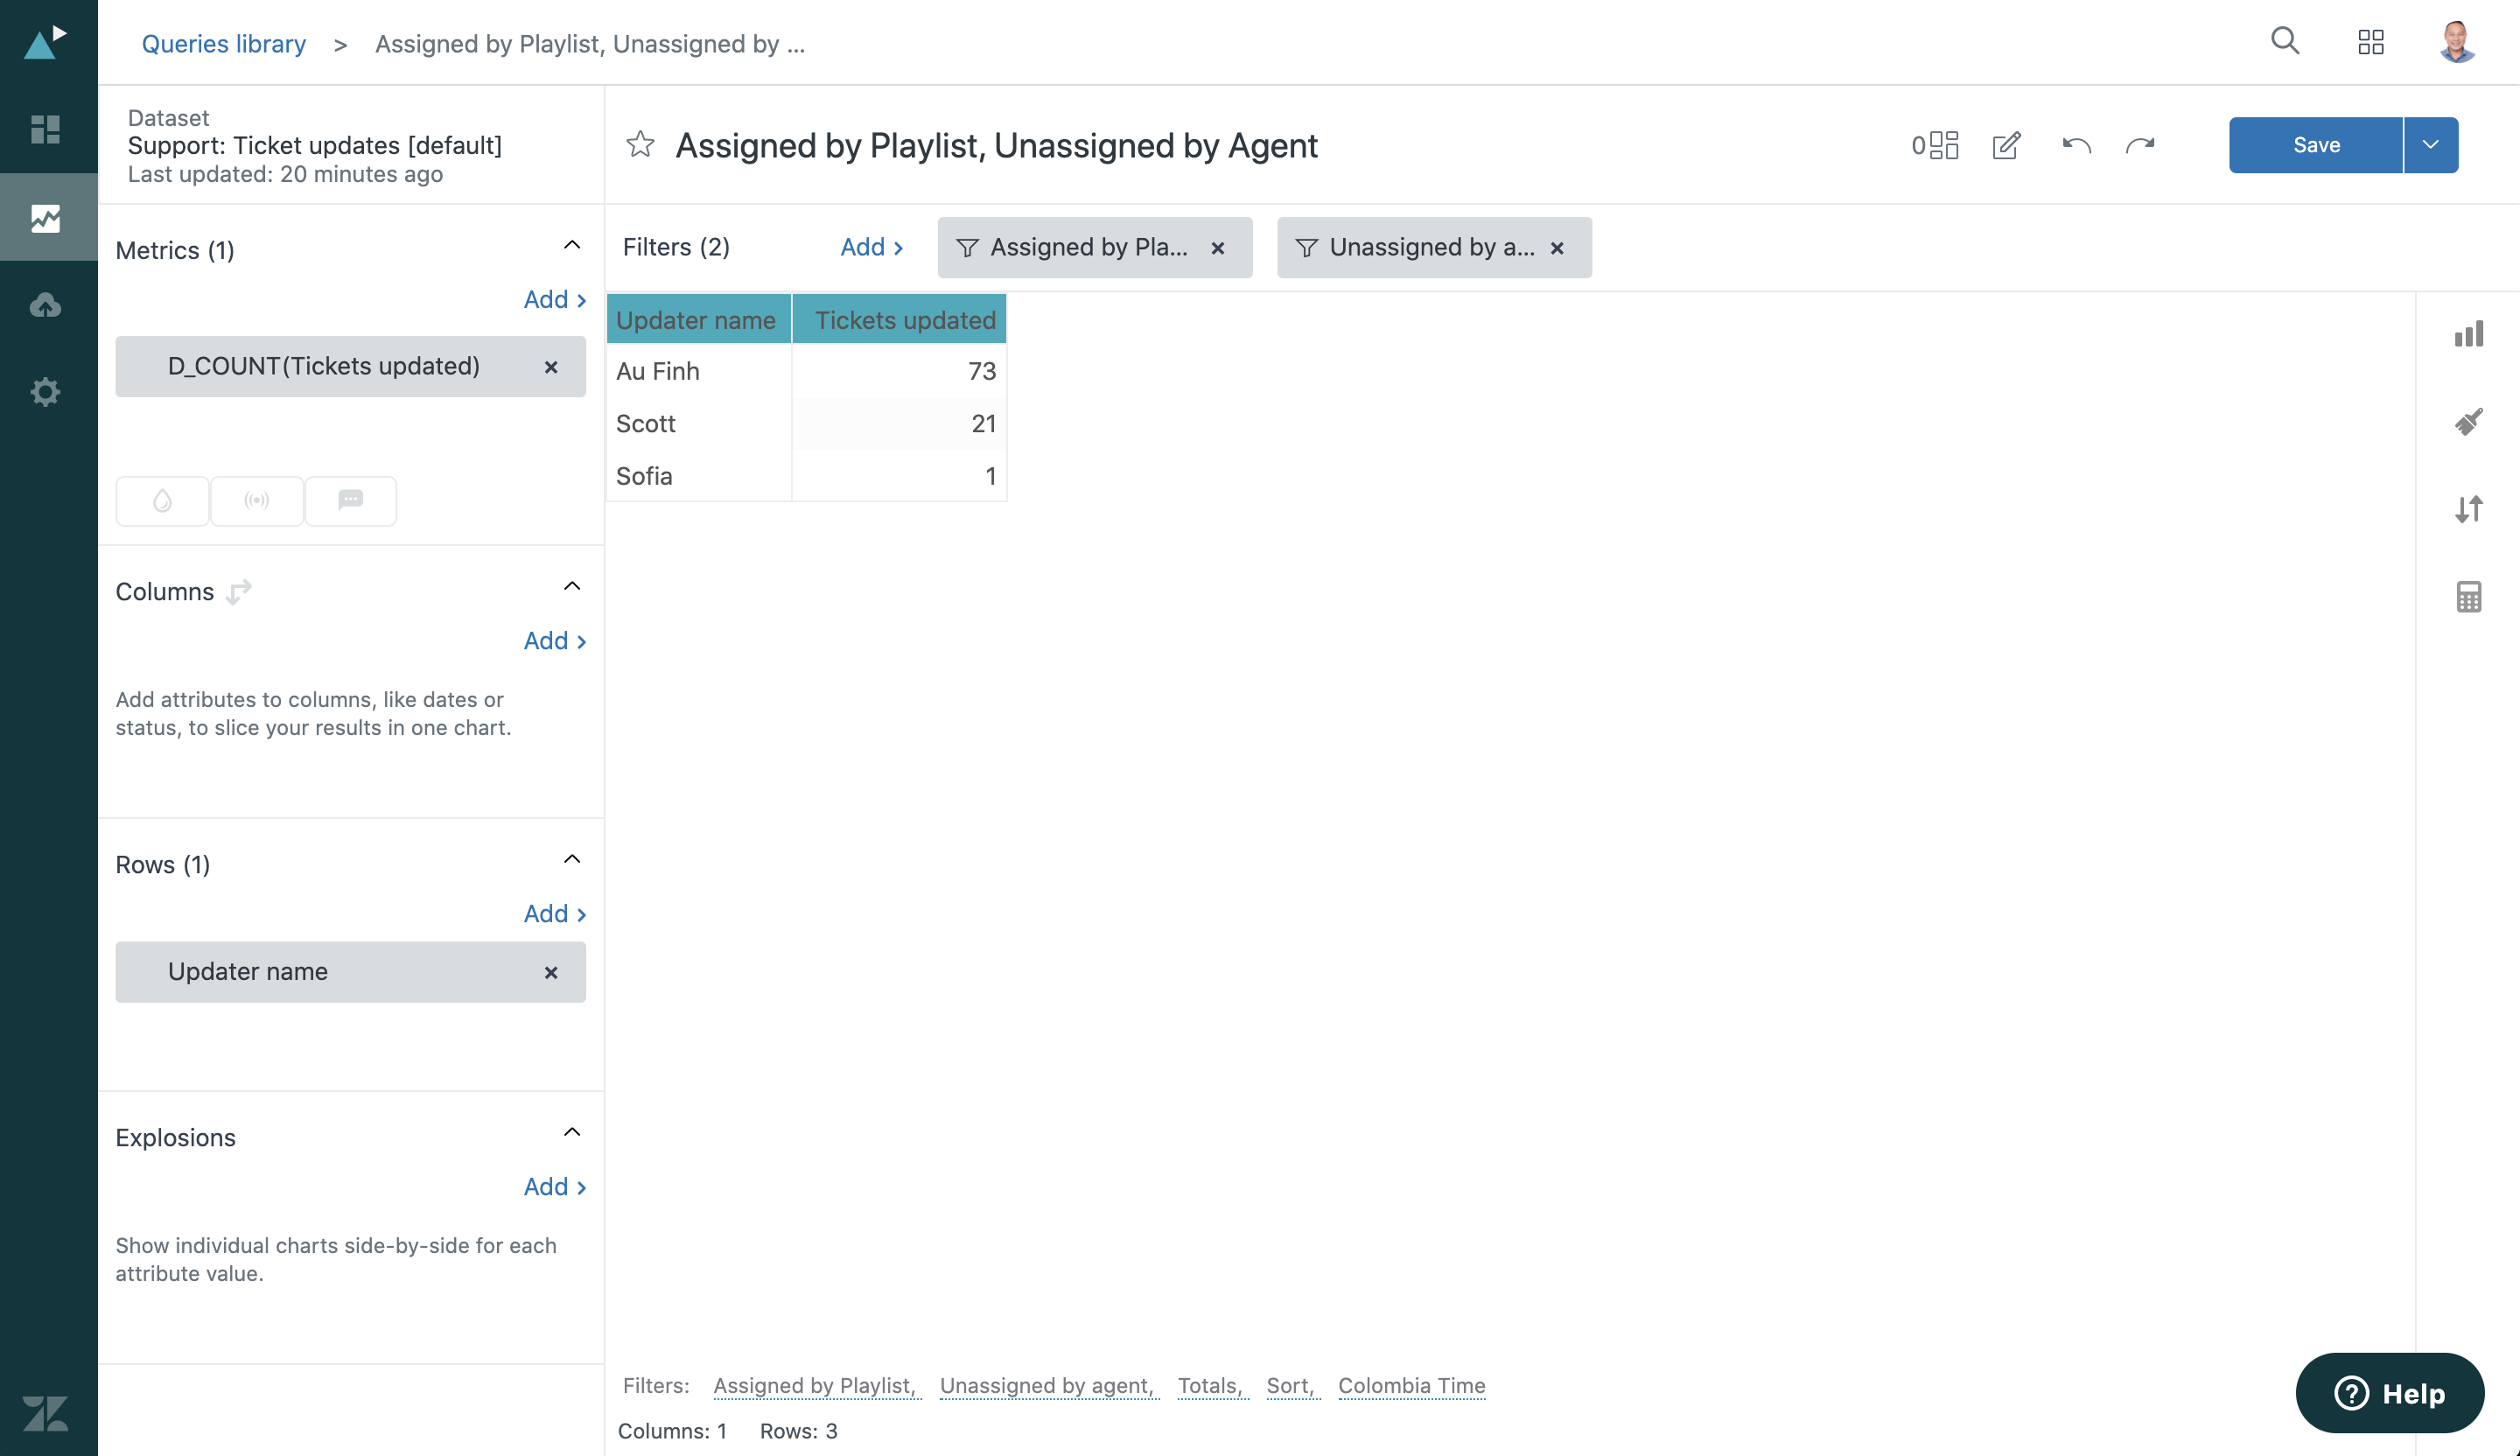The image size is (2520, 1456).
Task: Favorite the query with star icon
Action: pyautogui.click(x=640, y=145)
